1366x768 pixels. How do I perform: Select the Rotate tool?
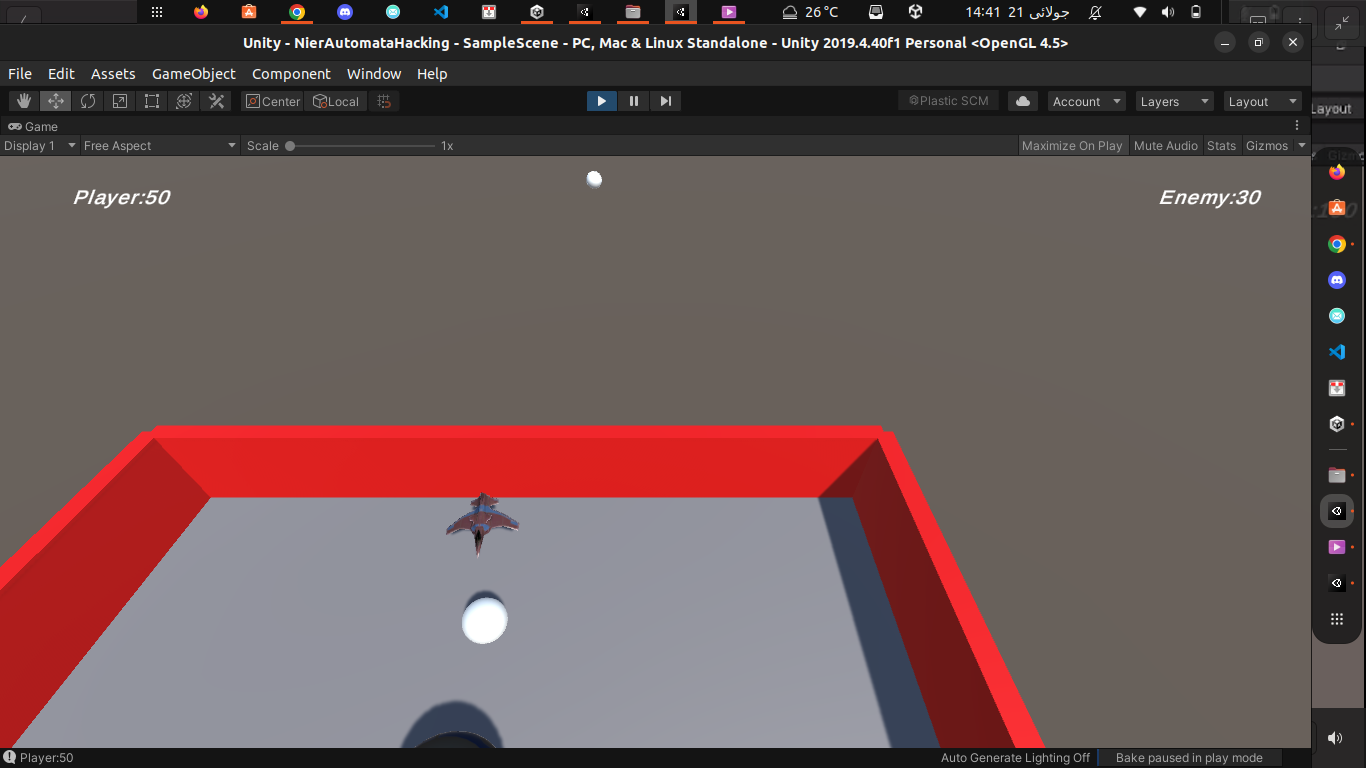point(87,100)
